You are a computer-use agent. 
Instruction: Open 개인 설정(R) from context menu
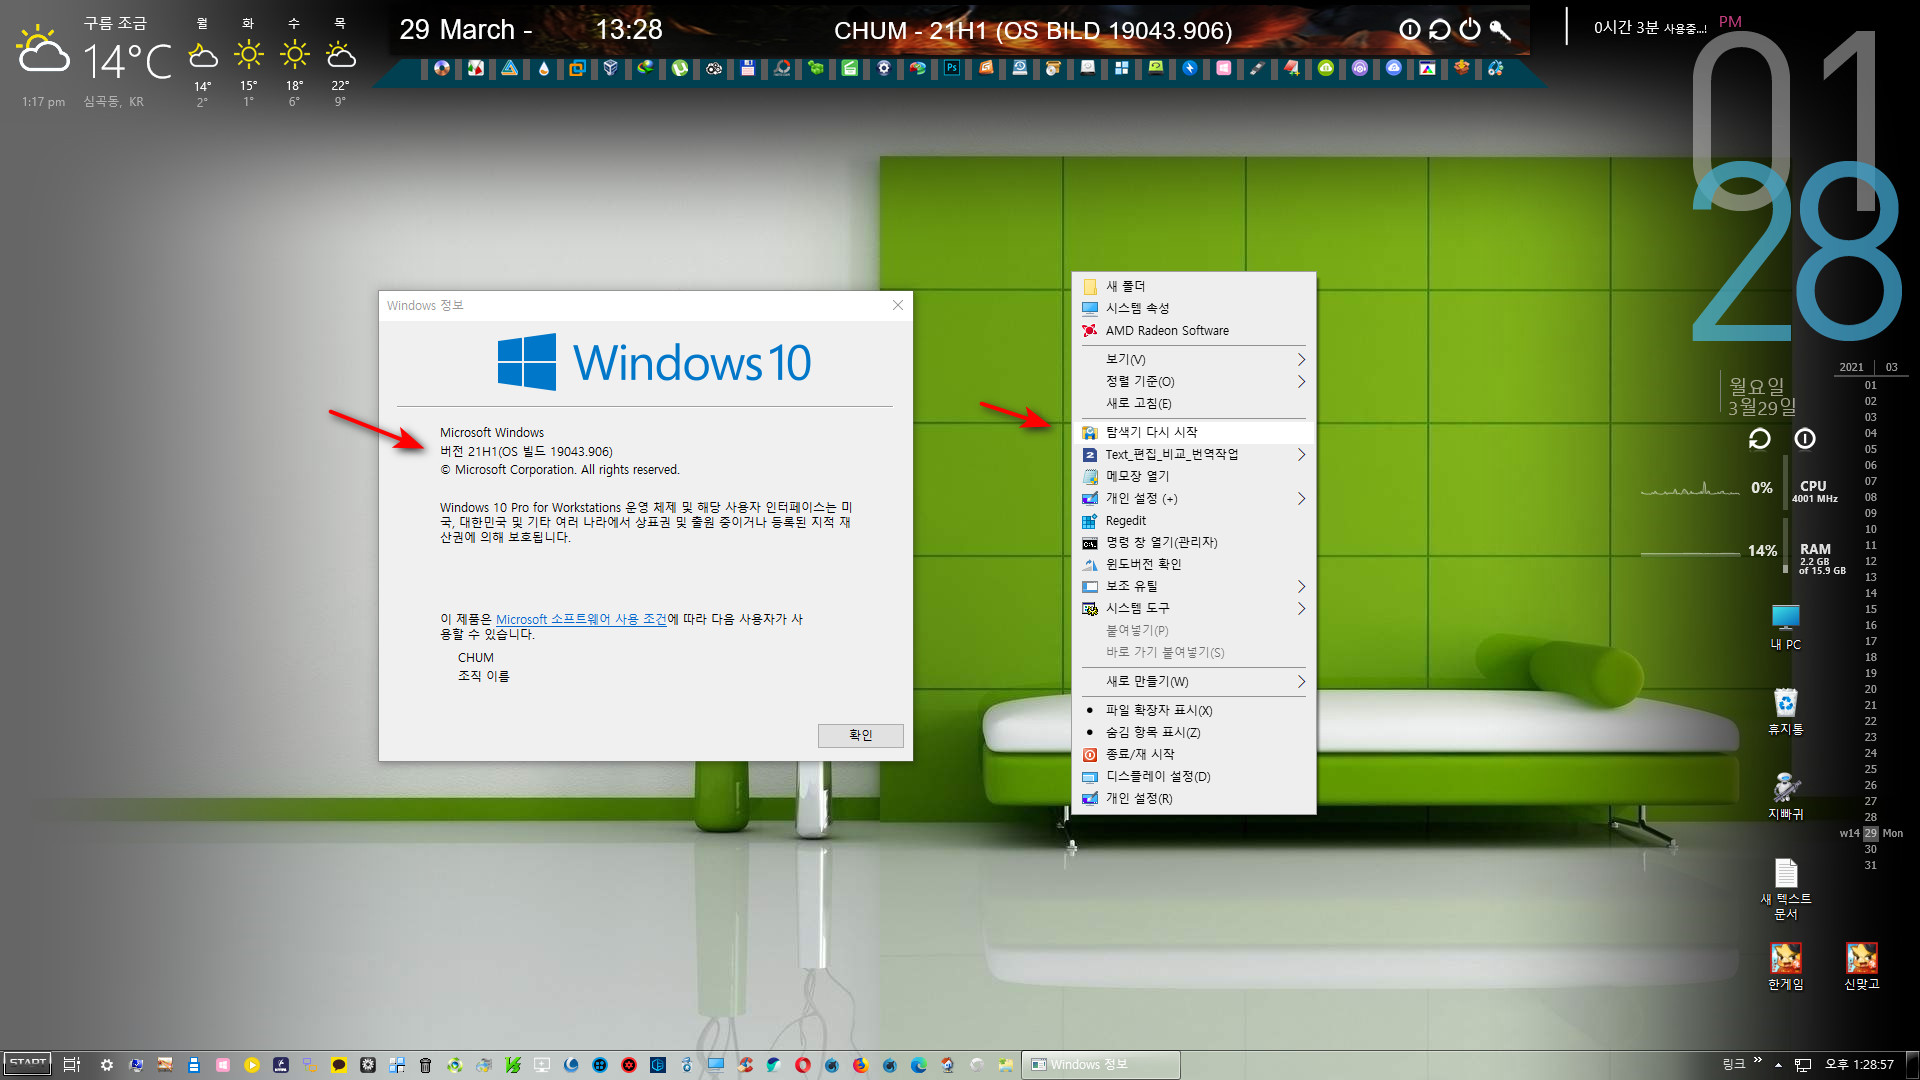[x=1193, y=798]
